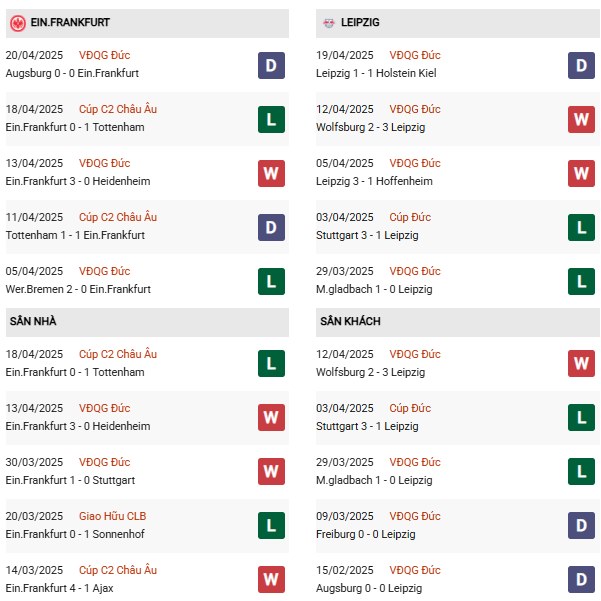Open the LEIPZIG team header
This screenshot has width=601, height=601.
(360, 22)
